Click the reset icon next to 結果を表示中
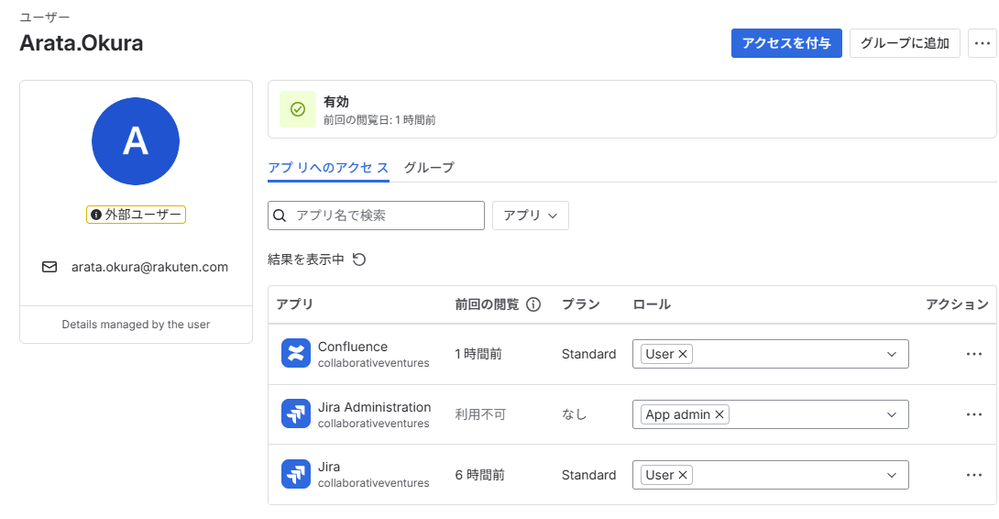Viewport: 999px width, 519px height. tap(359, 259)
